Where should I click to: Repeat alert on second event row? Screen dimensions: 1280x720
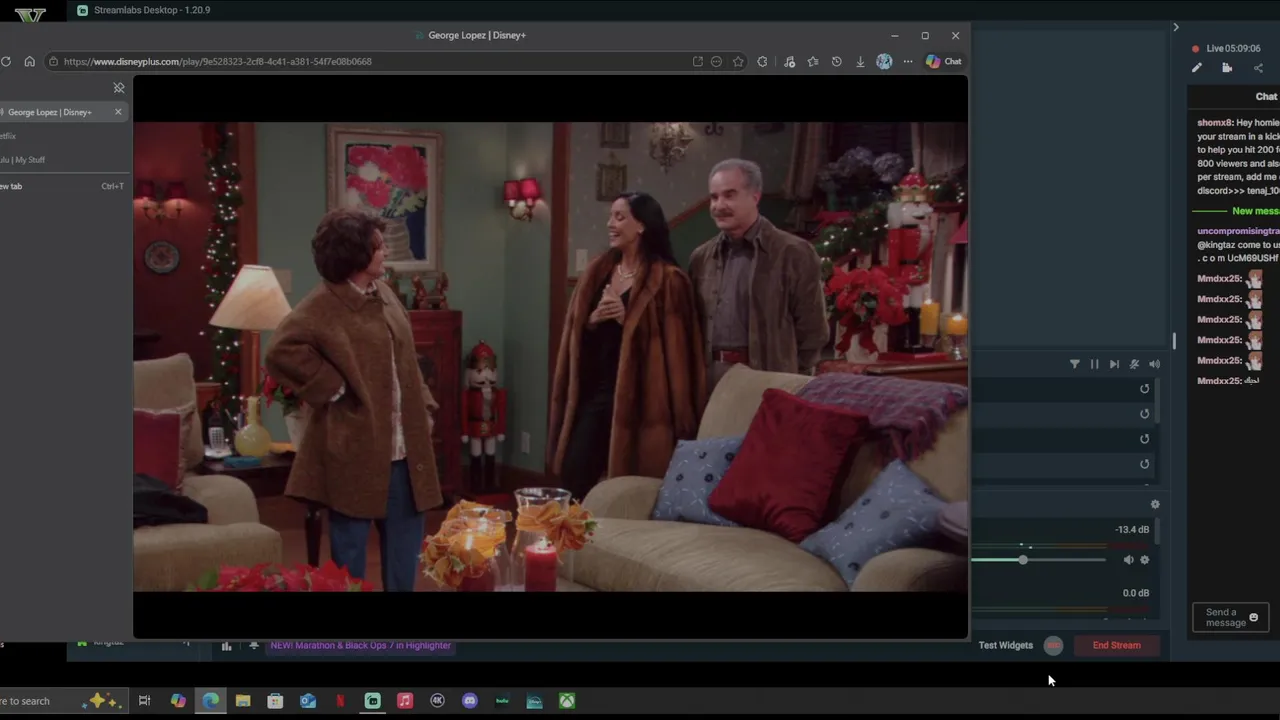click(x=1145, y=414)
